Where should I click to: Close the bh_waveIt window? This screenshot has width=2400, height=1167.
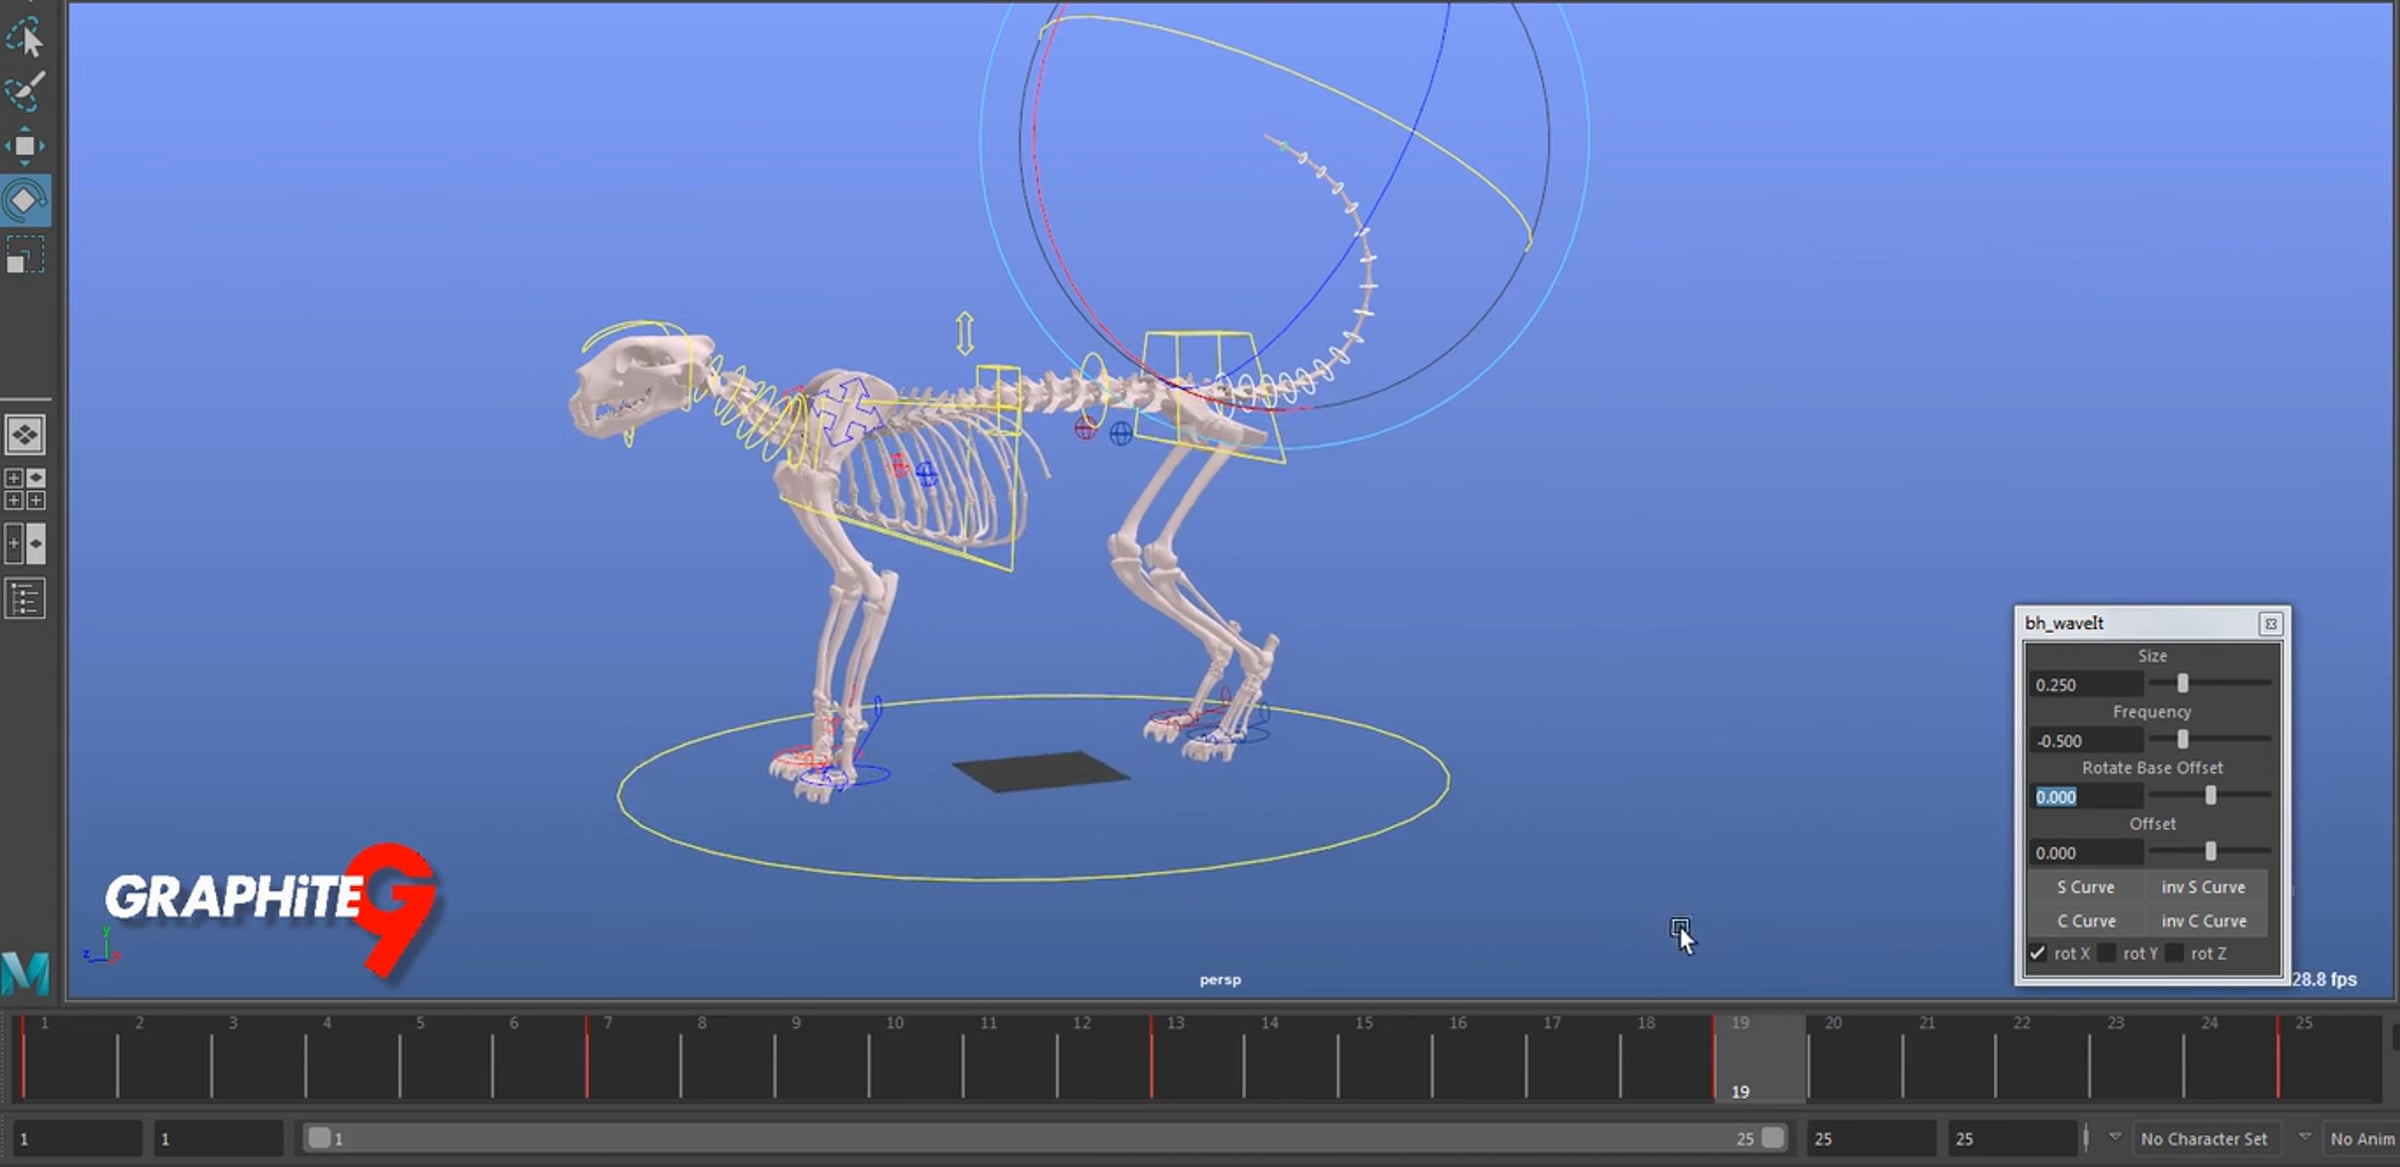pyautogui.click(x=2270, y=624)
